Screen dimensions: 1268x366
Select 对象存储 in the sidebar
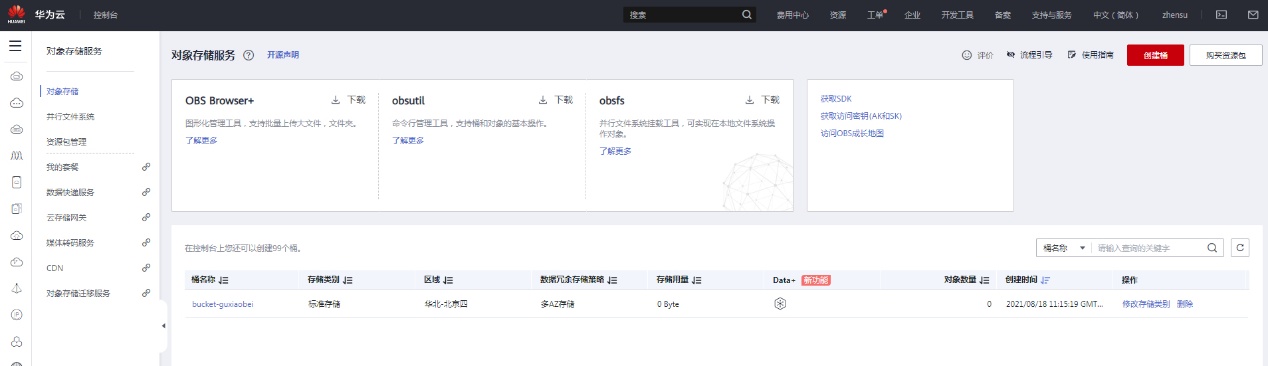pos(62,91)
